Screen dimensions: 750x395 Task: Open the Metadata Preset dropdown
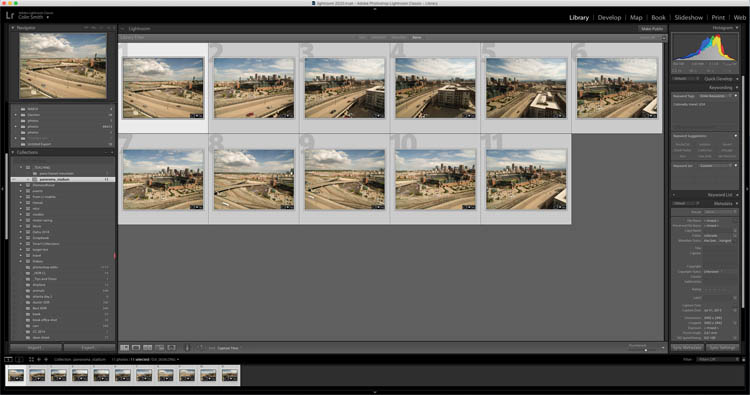pos(719,212)
